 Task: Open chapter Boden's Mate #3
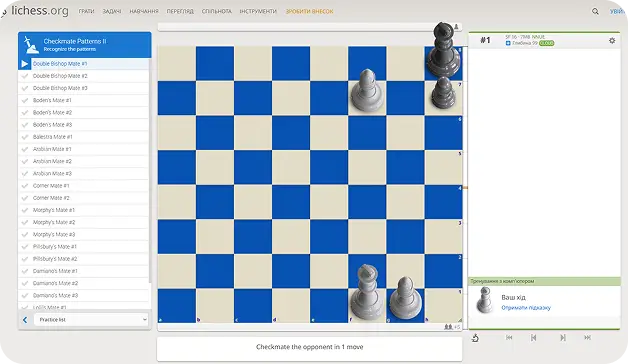pos(84,125)
